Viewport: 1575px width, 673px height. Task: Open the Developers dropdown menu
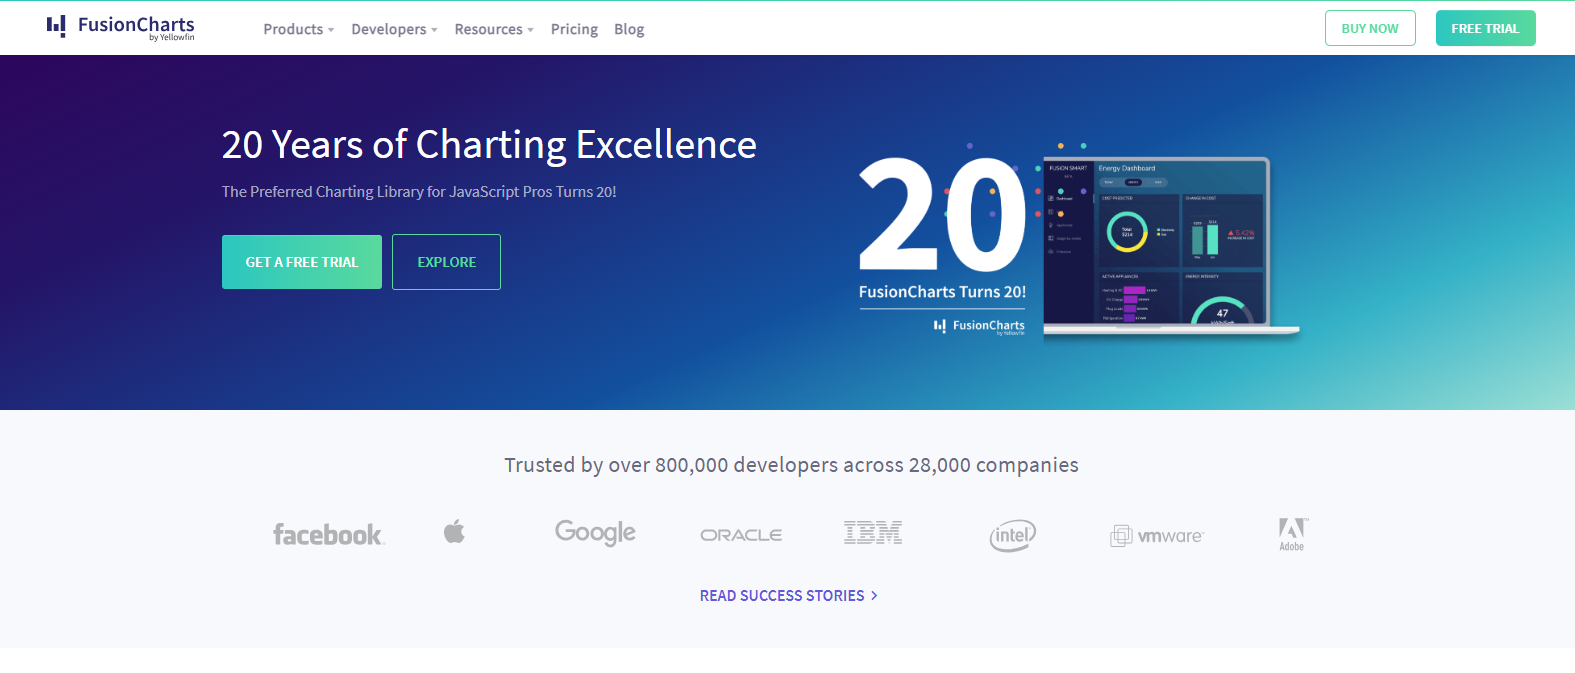[394, 30]
